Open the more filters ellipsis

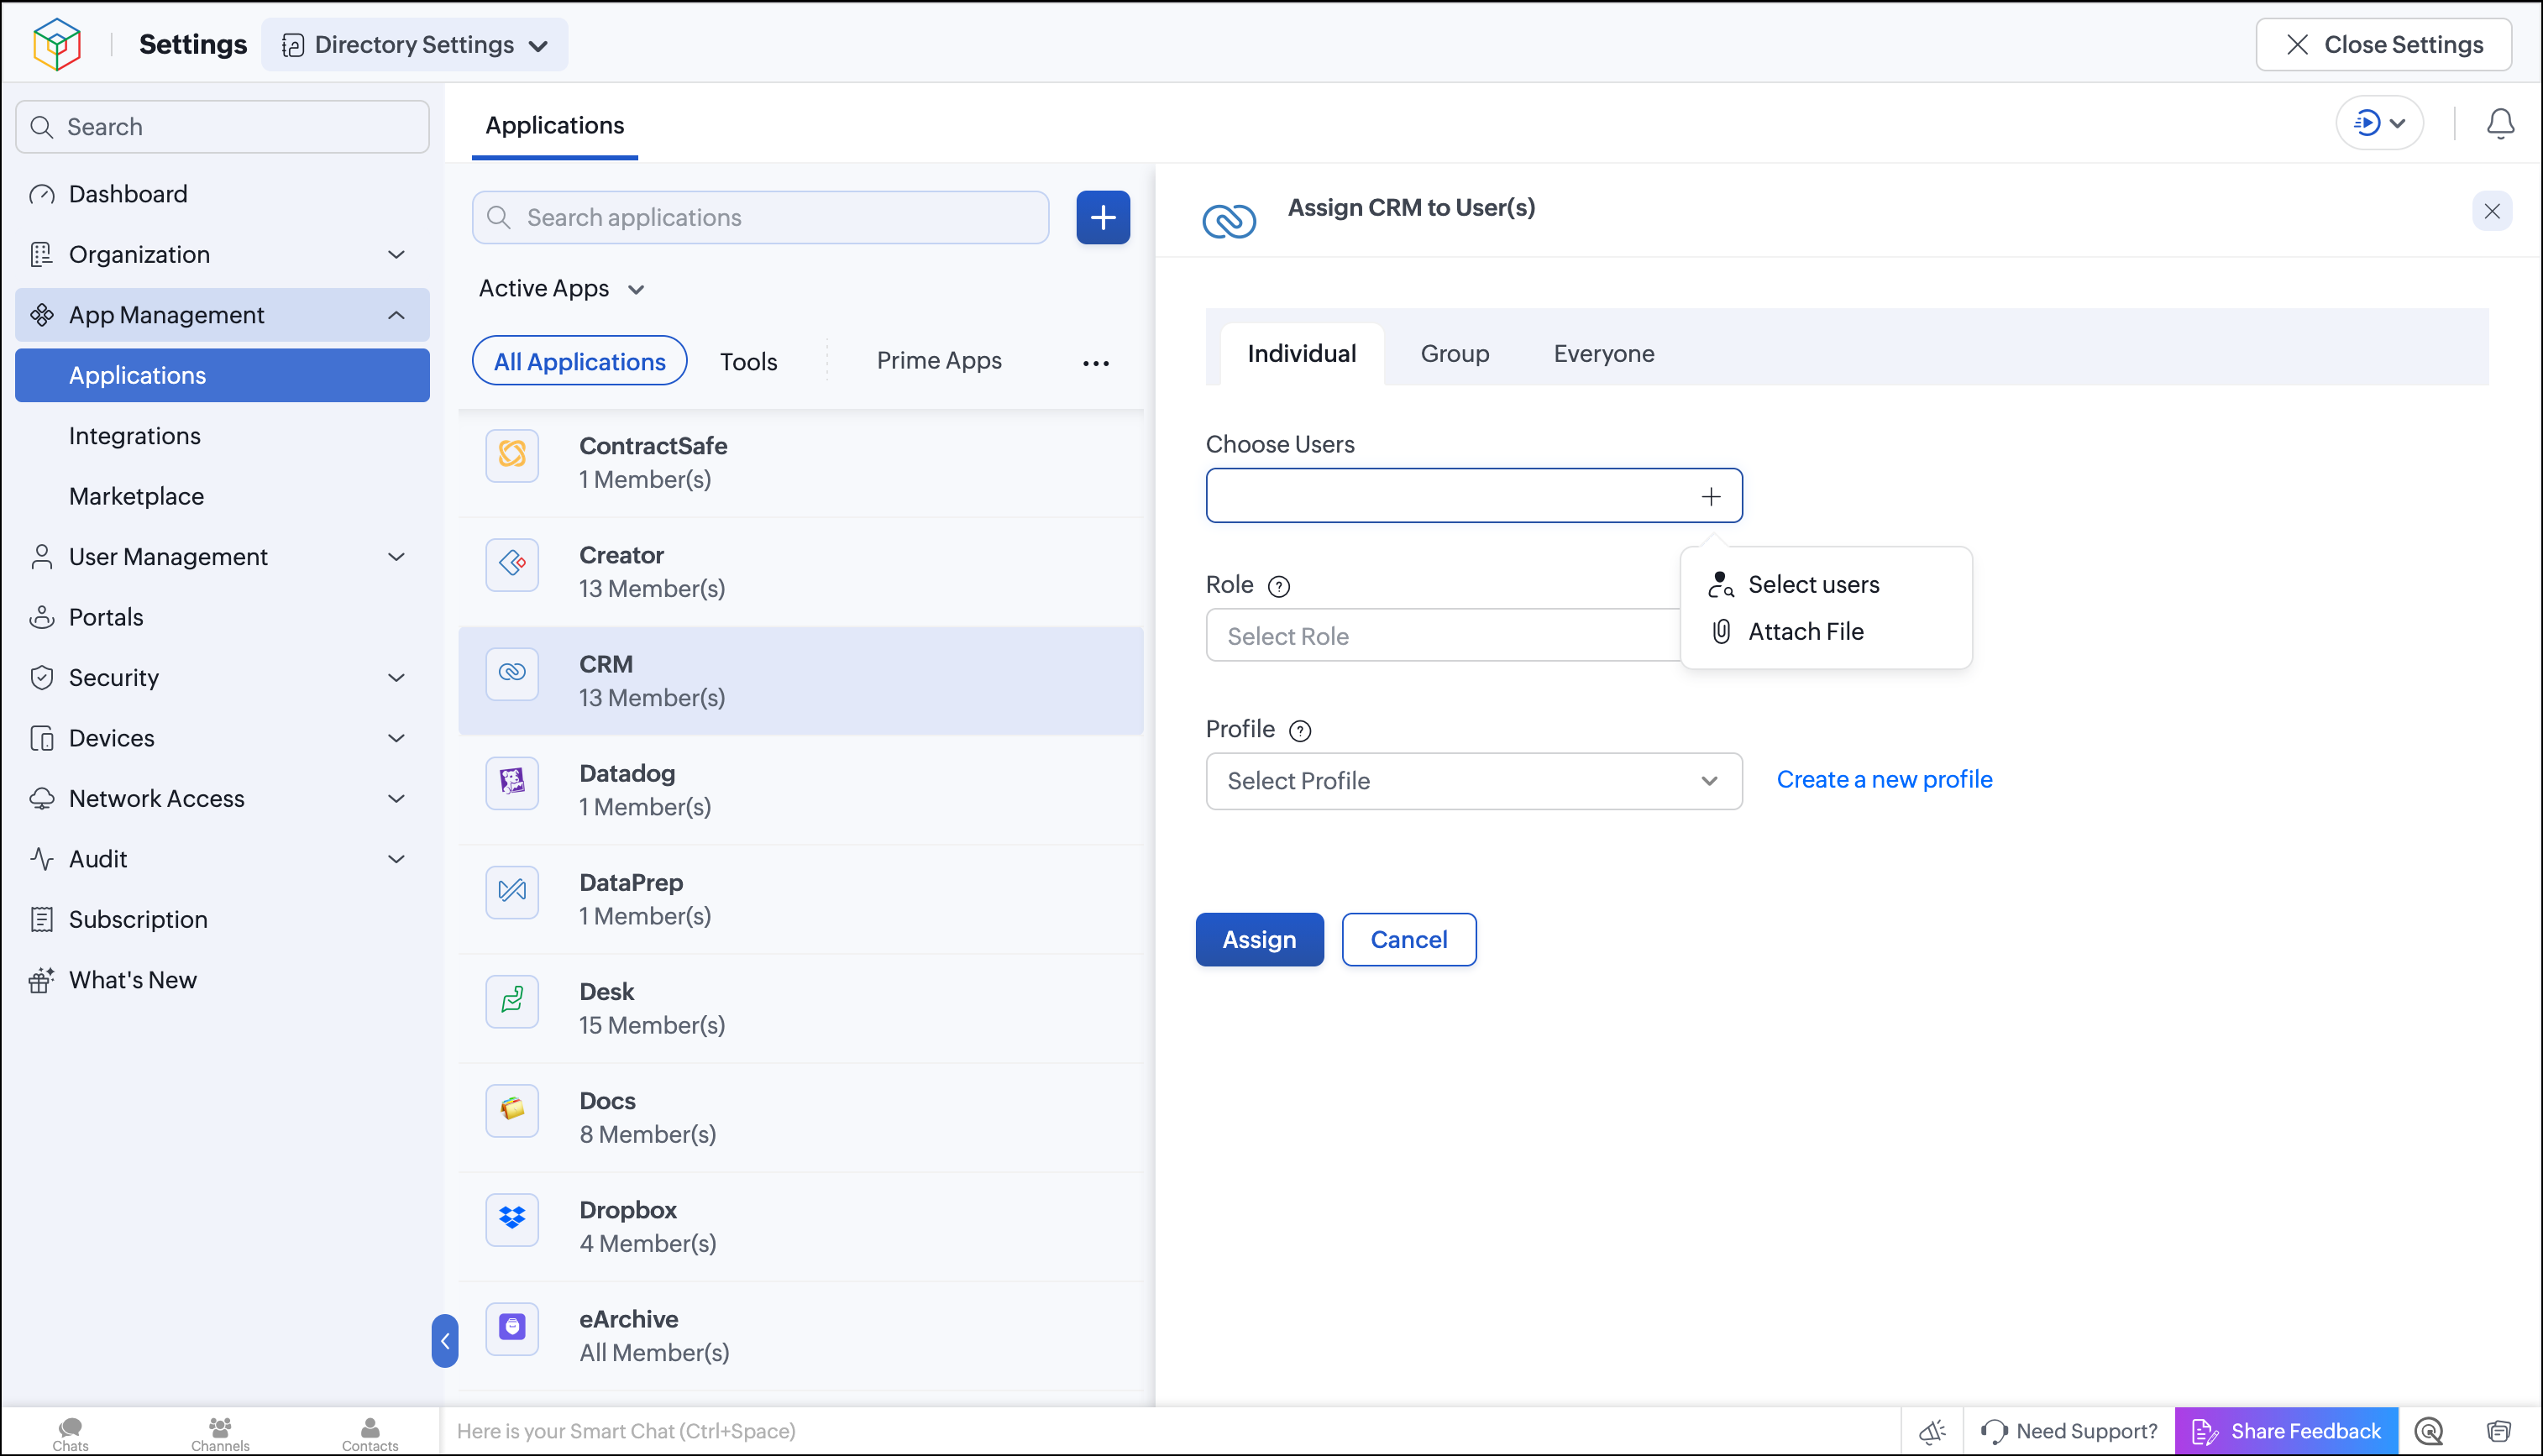point(1096,363)
